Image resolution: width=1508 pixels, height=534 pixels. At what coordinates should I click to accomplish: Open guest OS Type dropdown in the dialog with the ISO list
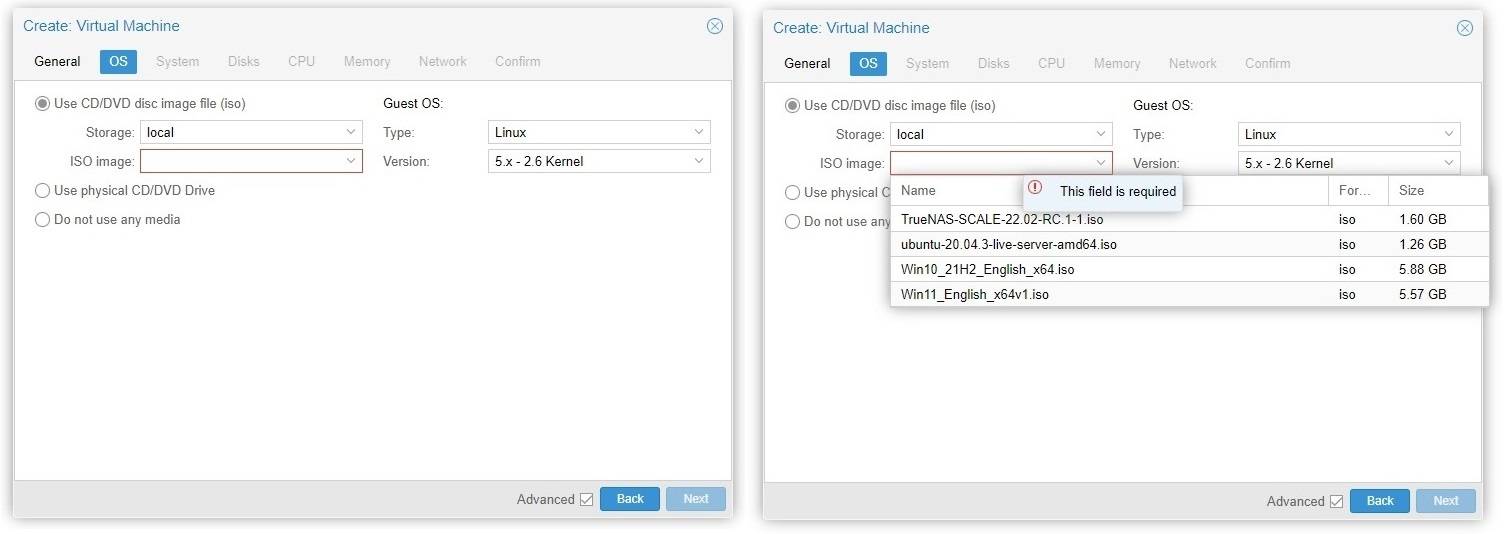pos(1449,134)
